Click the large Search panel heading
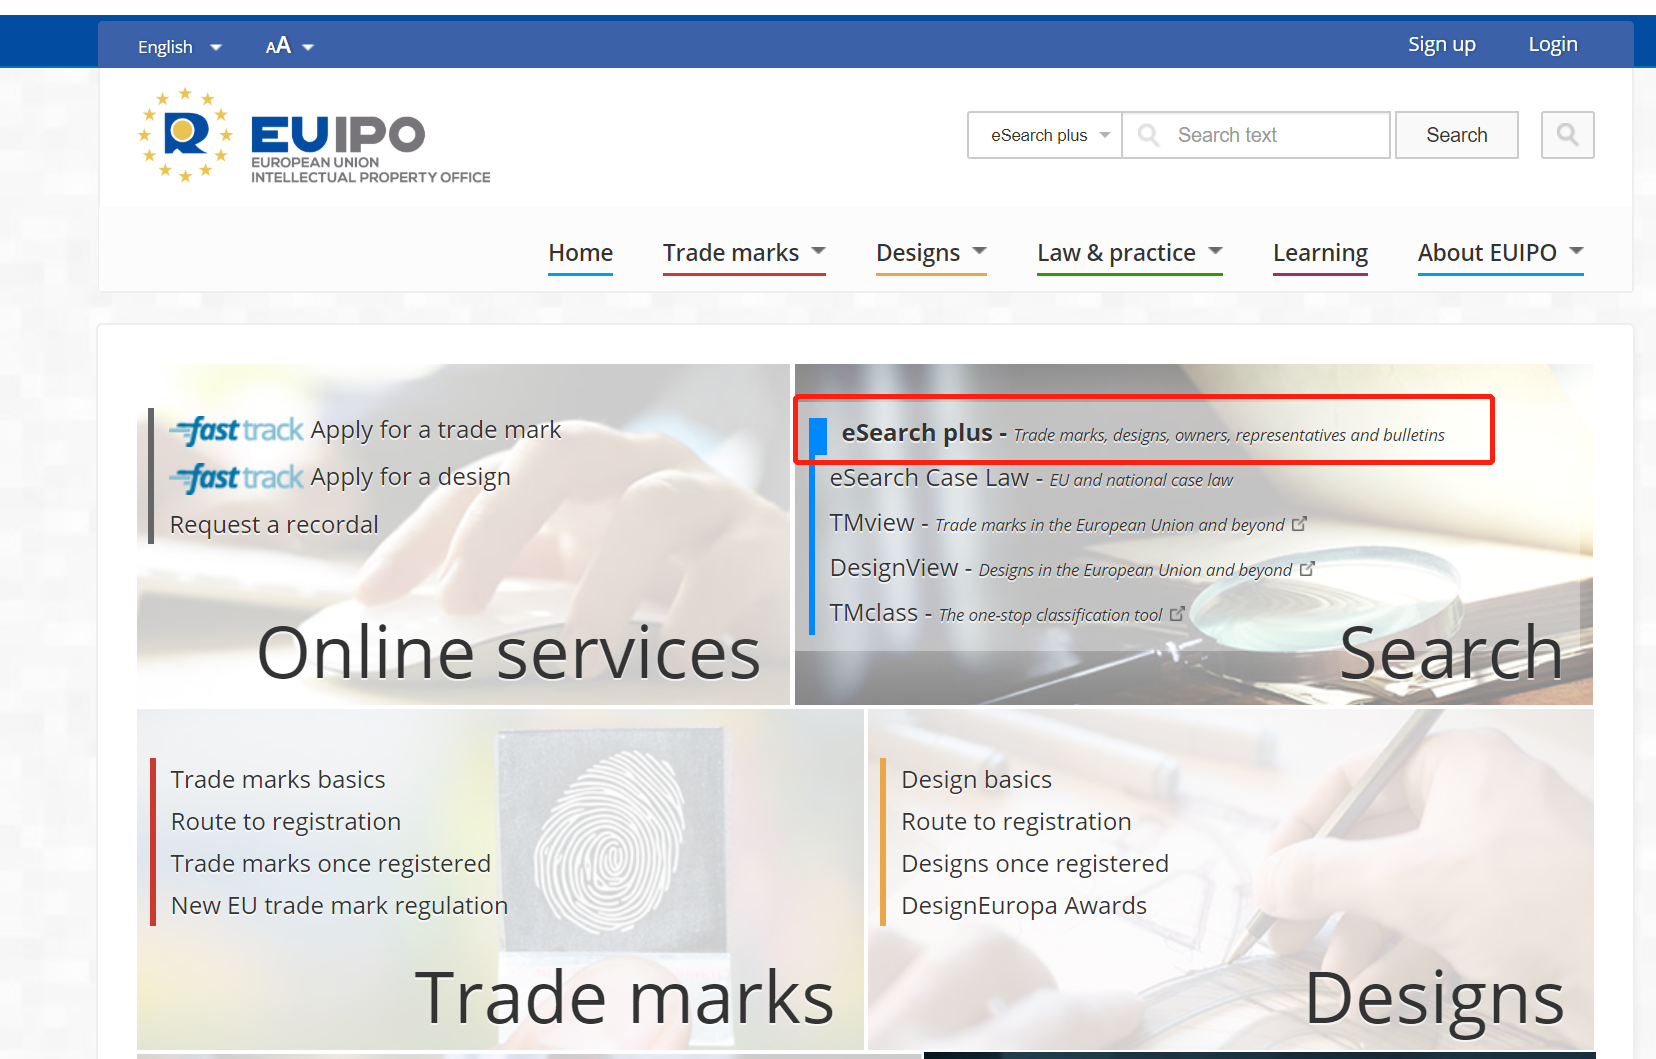This screenshot has width=1656, height=1059. pyautogui.click(x=1451, y=654)
